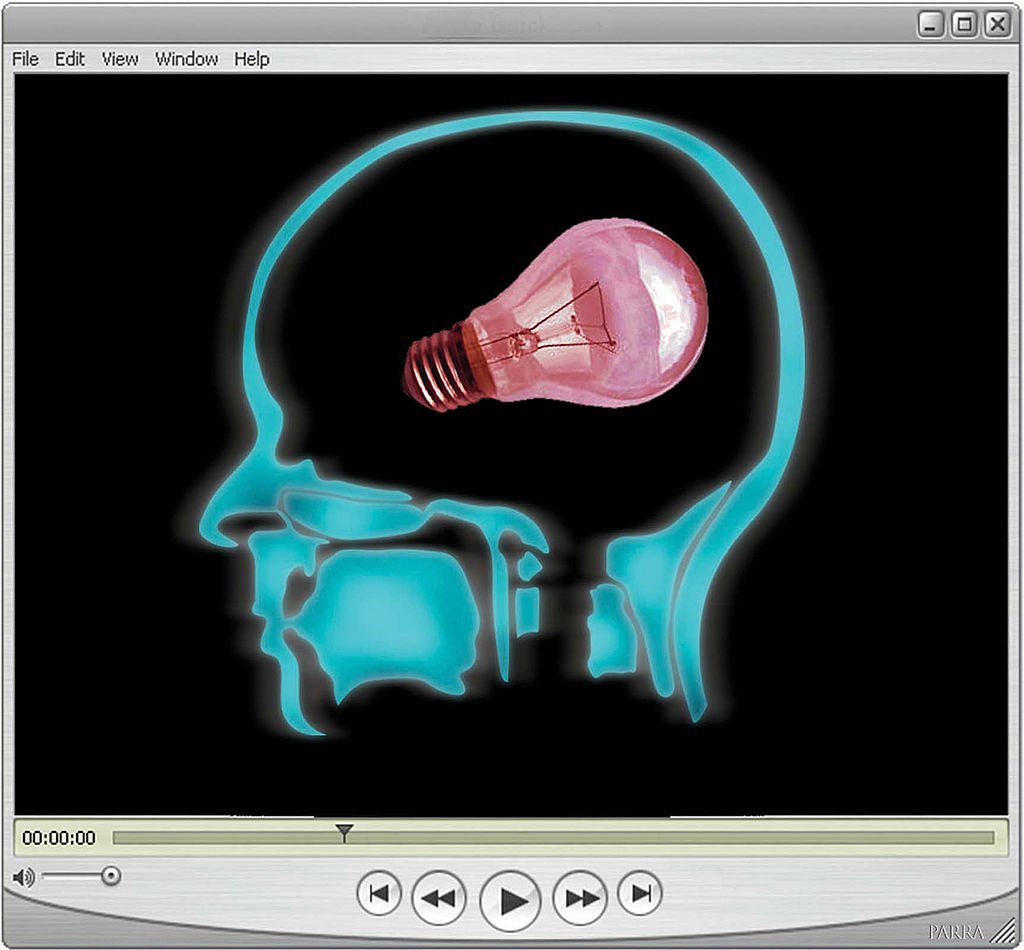1024x950 pixels.
Task: Click the right end of the timeline track
Action: pyautogui.click(x=988, y=838)
